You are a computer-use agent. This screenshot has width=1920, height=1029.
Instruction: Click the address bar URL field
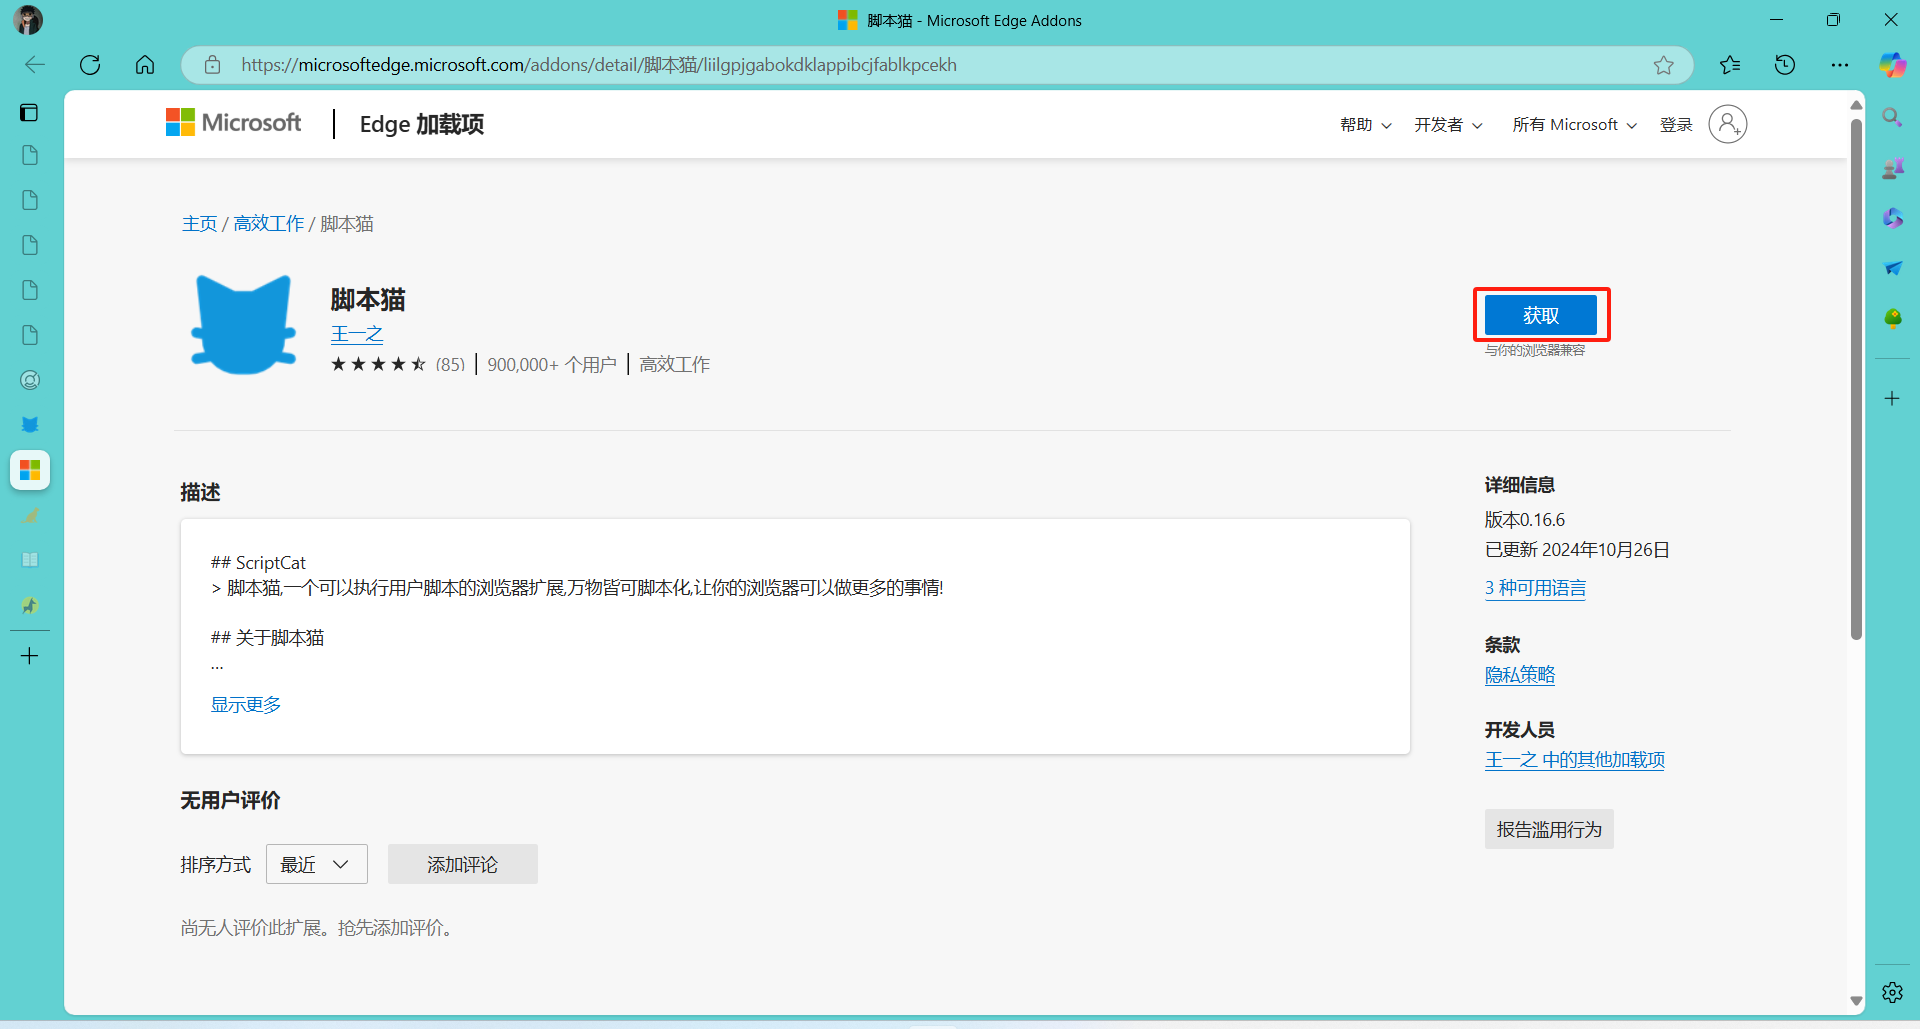(x=936, y=65)
